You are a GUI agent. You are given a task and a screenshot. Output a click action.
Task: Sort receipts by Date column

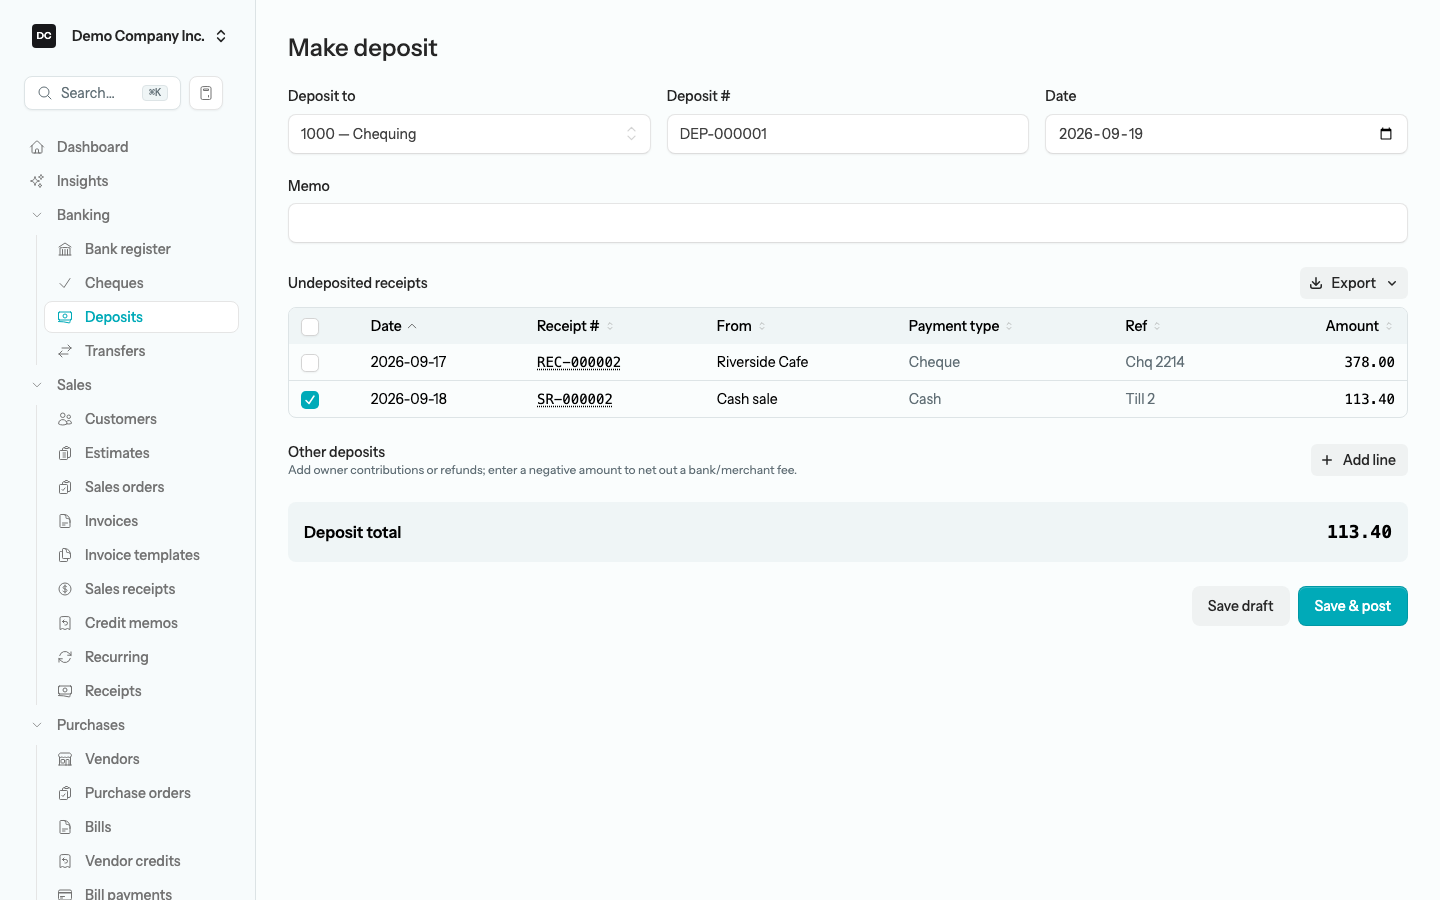tap(394, 326)
